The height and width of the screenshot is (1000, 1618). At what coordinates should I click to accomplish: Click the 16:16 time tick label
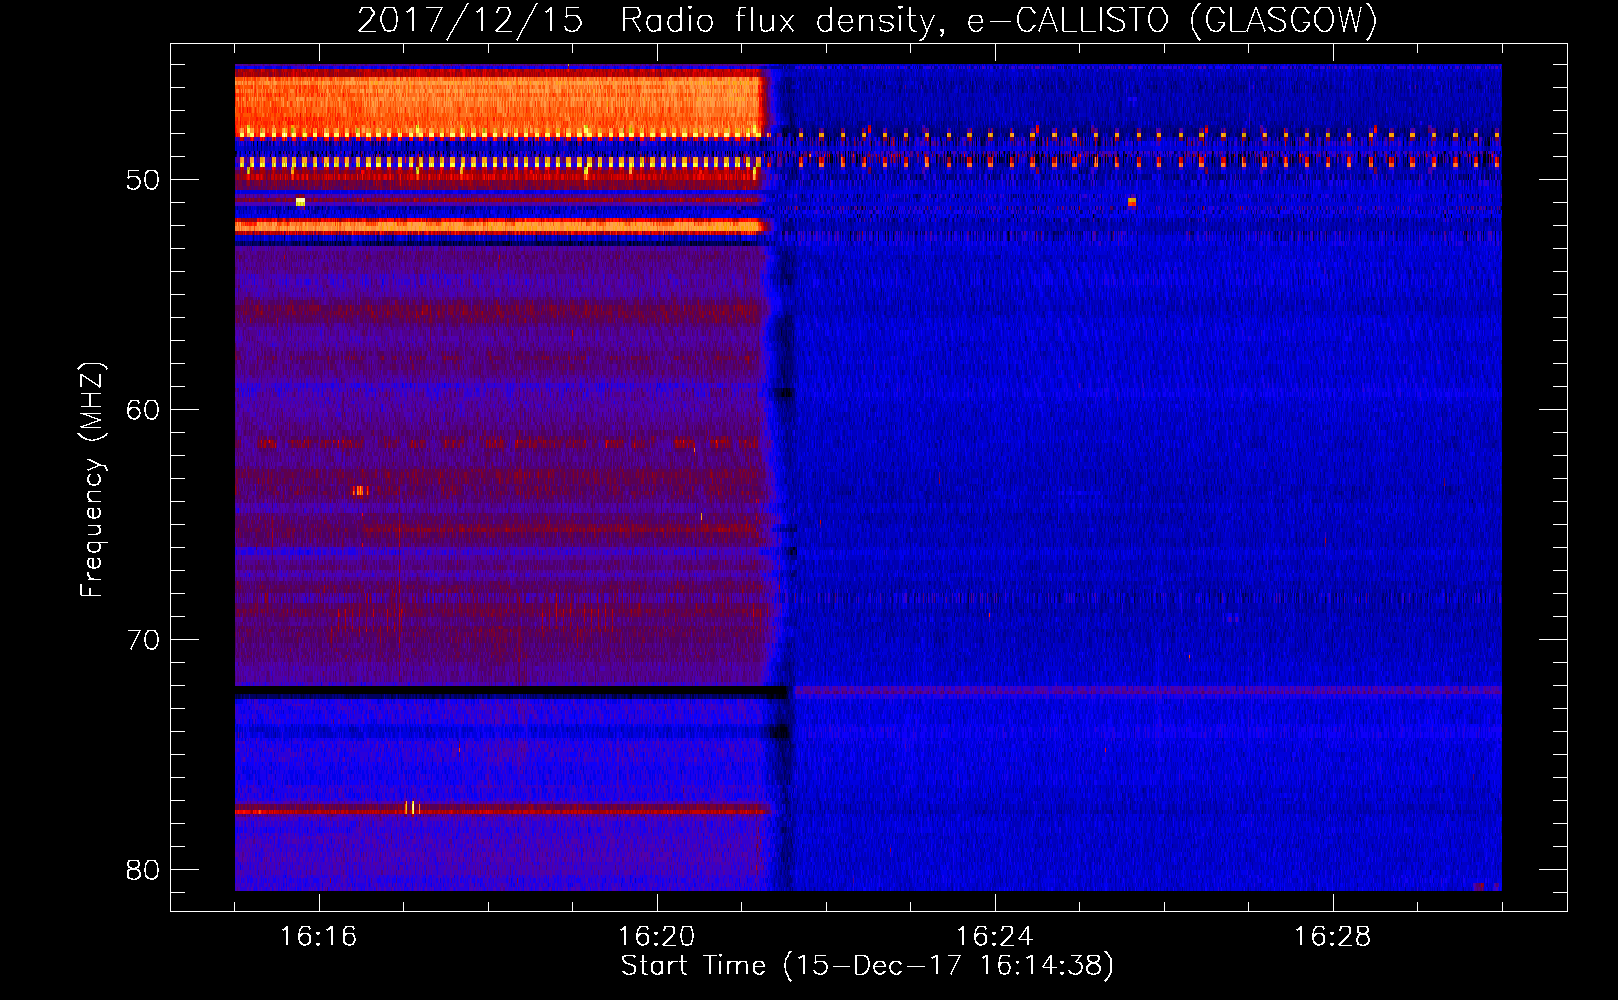tap(318, 937)
